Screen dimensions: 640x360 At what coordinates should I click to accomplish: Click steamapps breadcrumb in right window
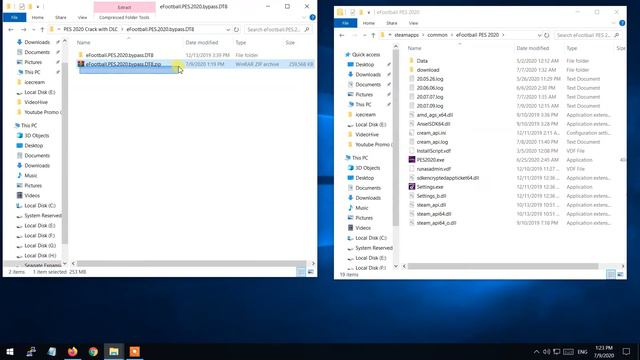point(406,35)
